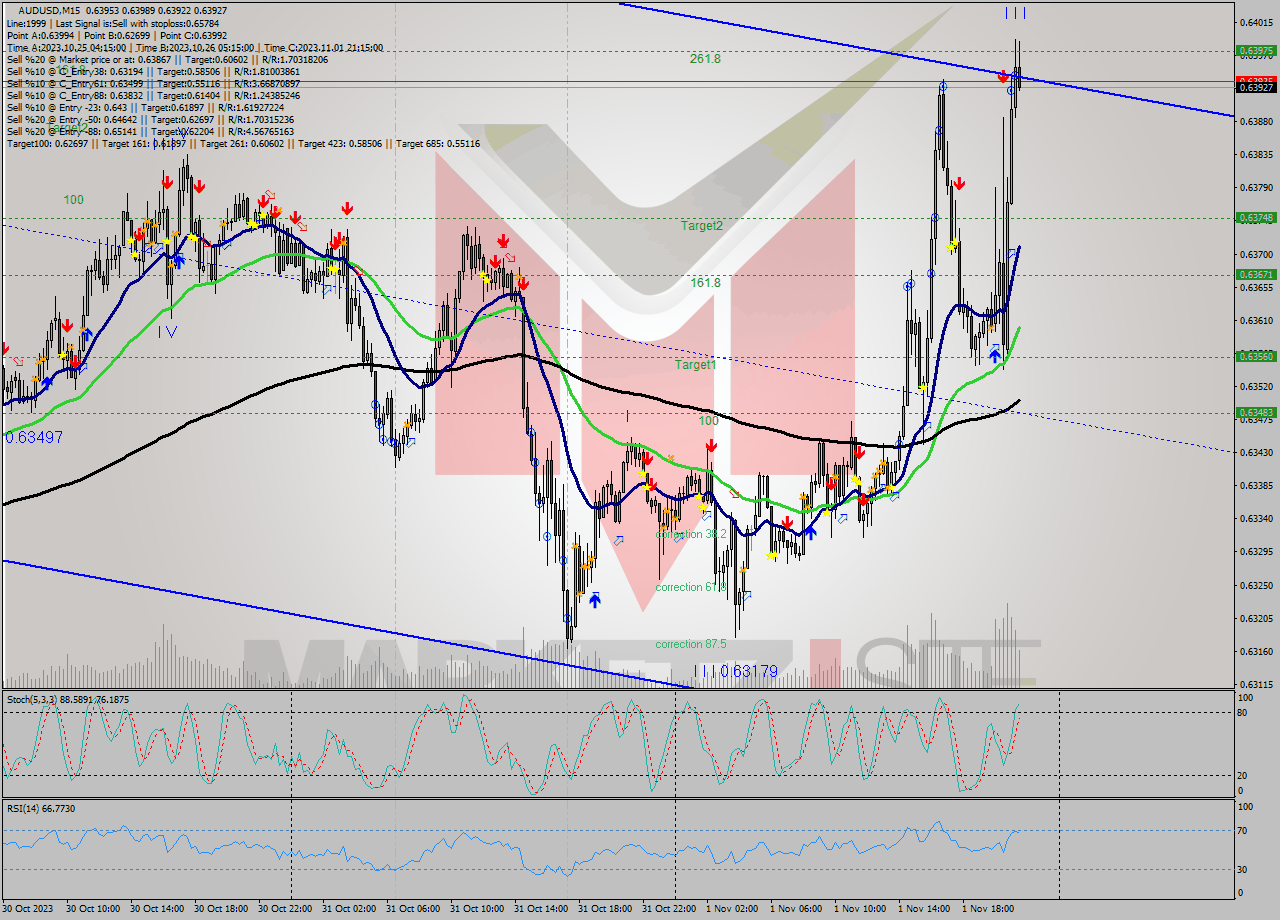The width and height of the screenshot is (1280, 920).
Task: Click the green 261.8 Fibonacci label
Action: click(x=705, y=59)
